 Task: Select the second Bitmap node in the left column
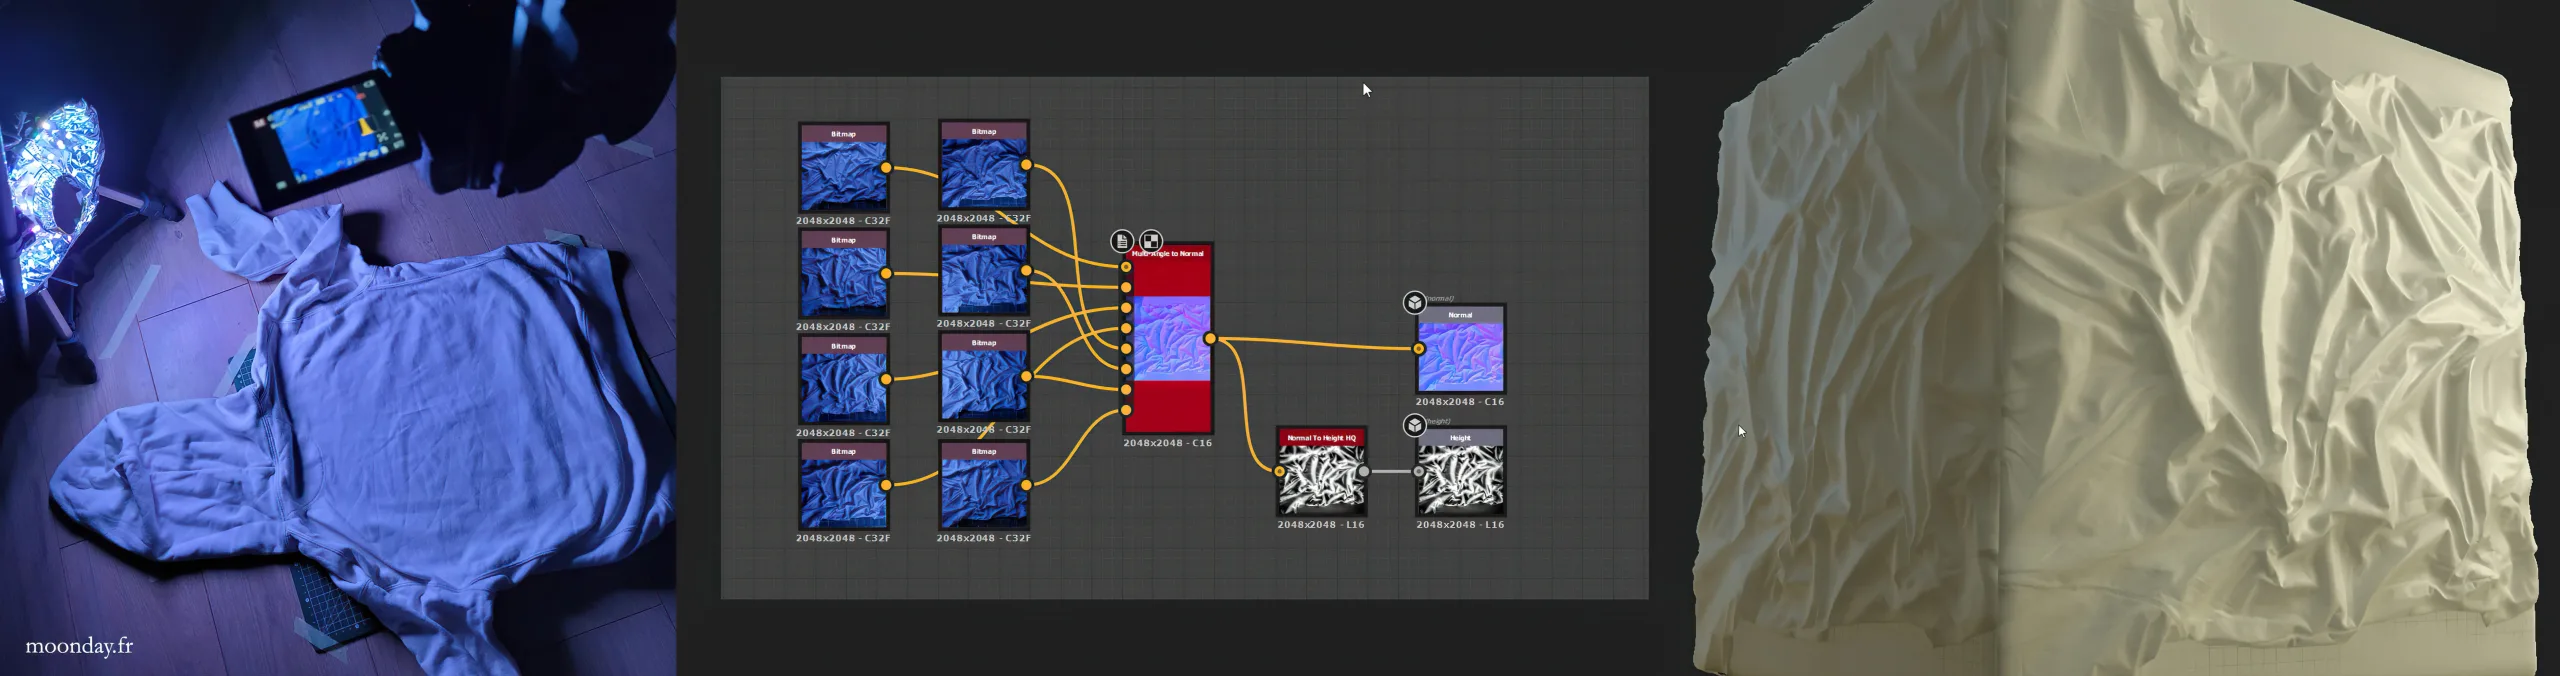pos(843,274)
